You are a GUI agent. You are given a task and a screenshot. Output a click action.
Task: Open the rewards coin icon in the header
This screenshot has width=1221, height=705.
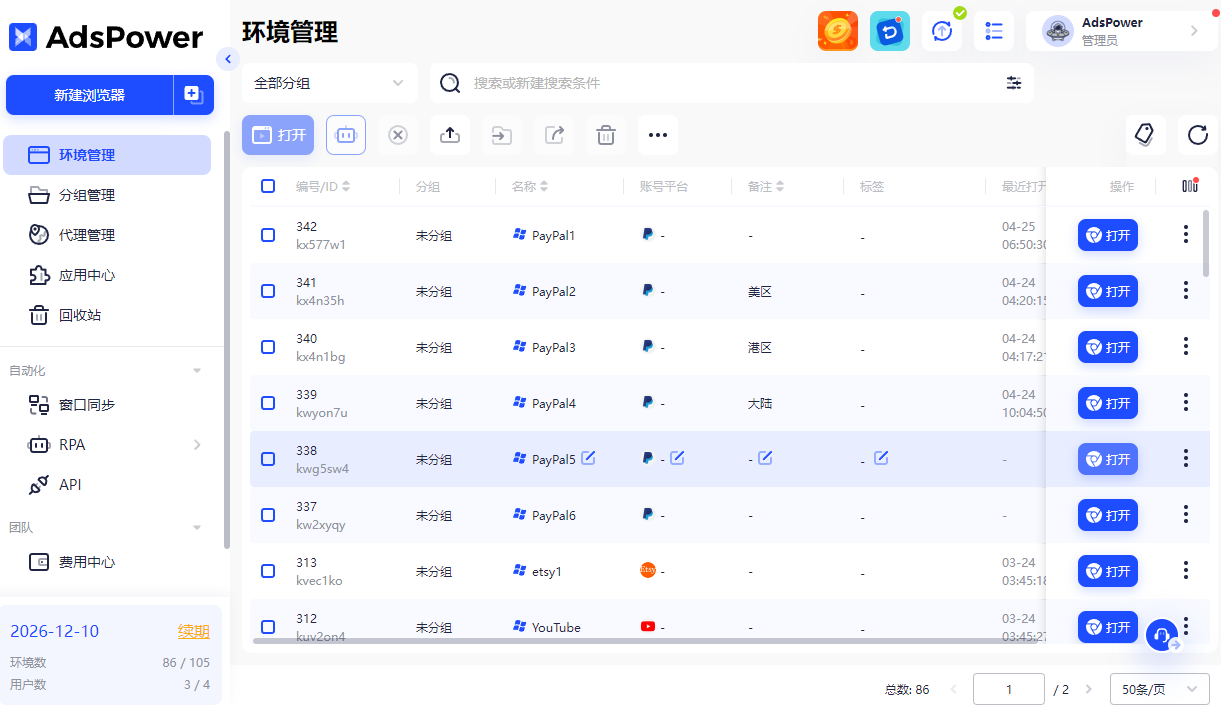tap(837, 31)
